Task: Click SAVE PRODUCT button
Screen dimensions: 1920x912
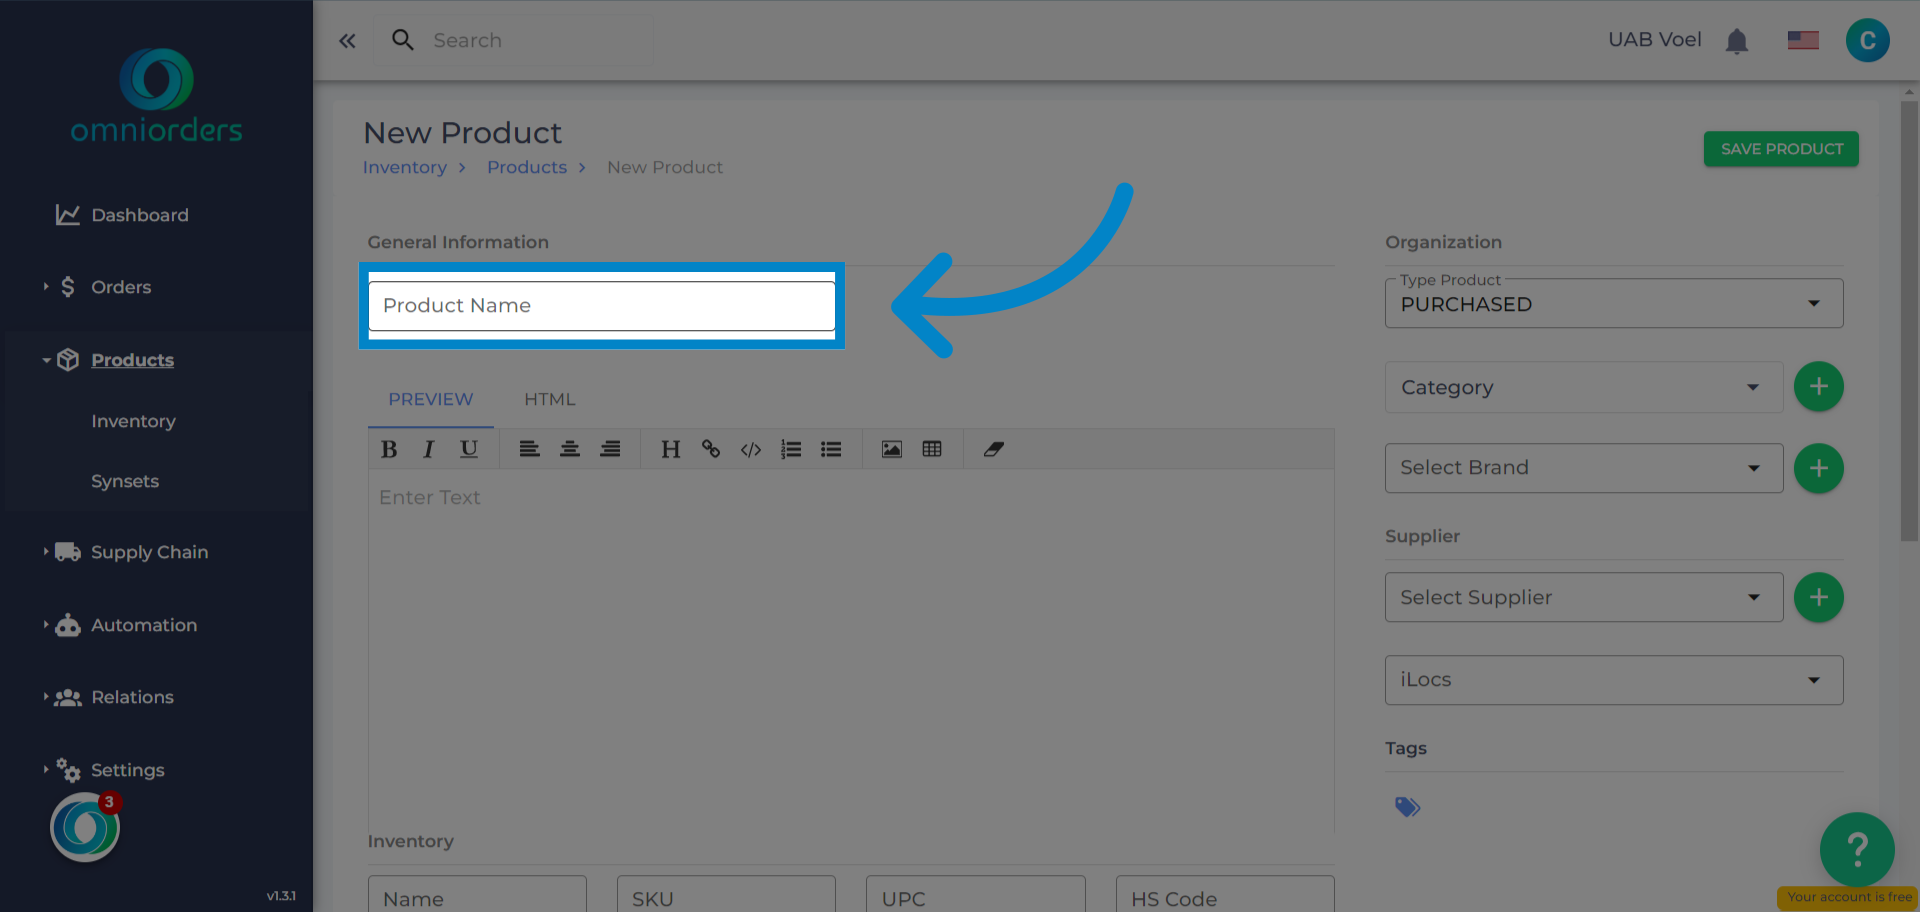Action: (x=1781, y=149)
